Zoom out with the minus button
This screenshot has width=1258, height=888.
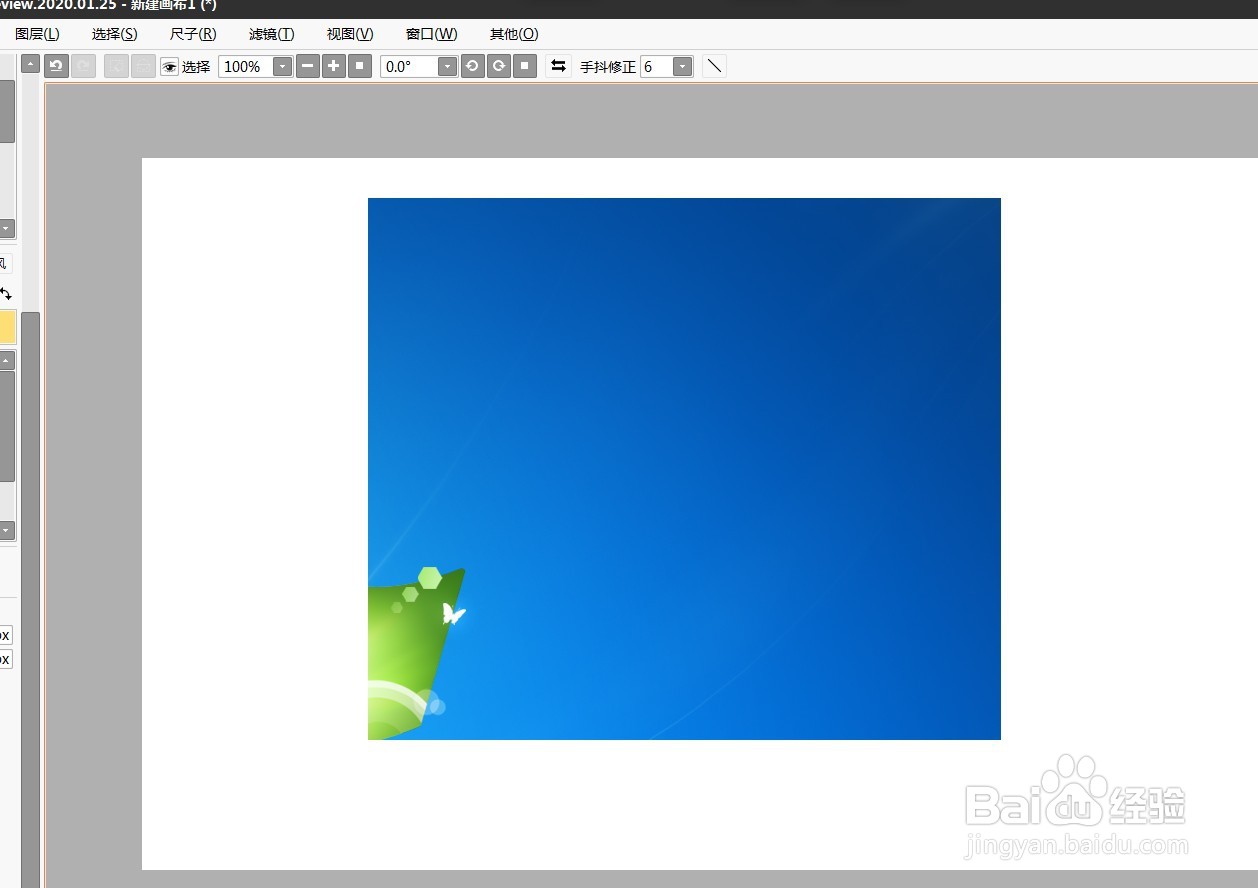(x=308, y=66)
